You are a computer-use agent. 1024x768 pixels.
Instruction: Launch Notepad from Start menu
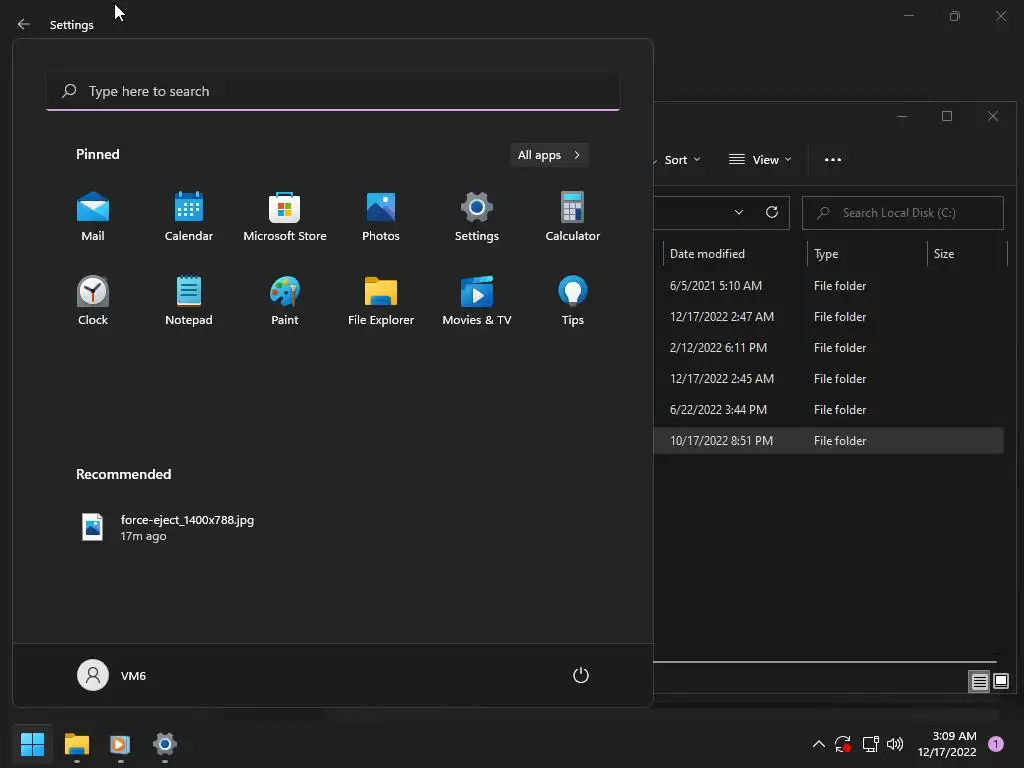pyautogui.click(x=189, y=300)
